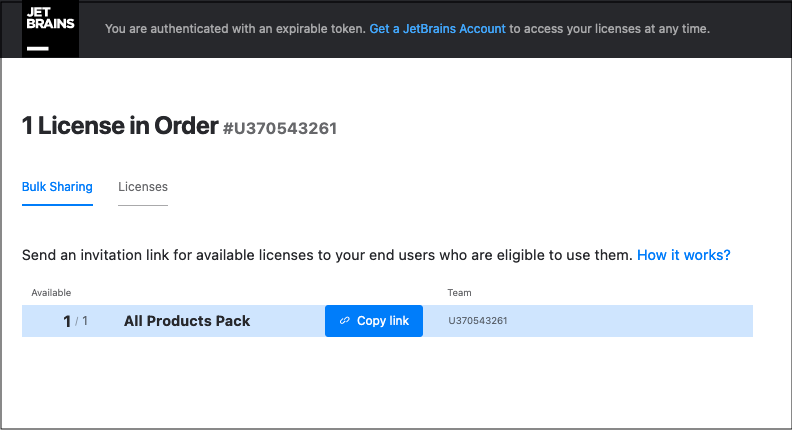
Task: Click the Available column header
Action: click(51, 293)
